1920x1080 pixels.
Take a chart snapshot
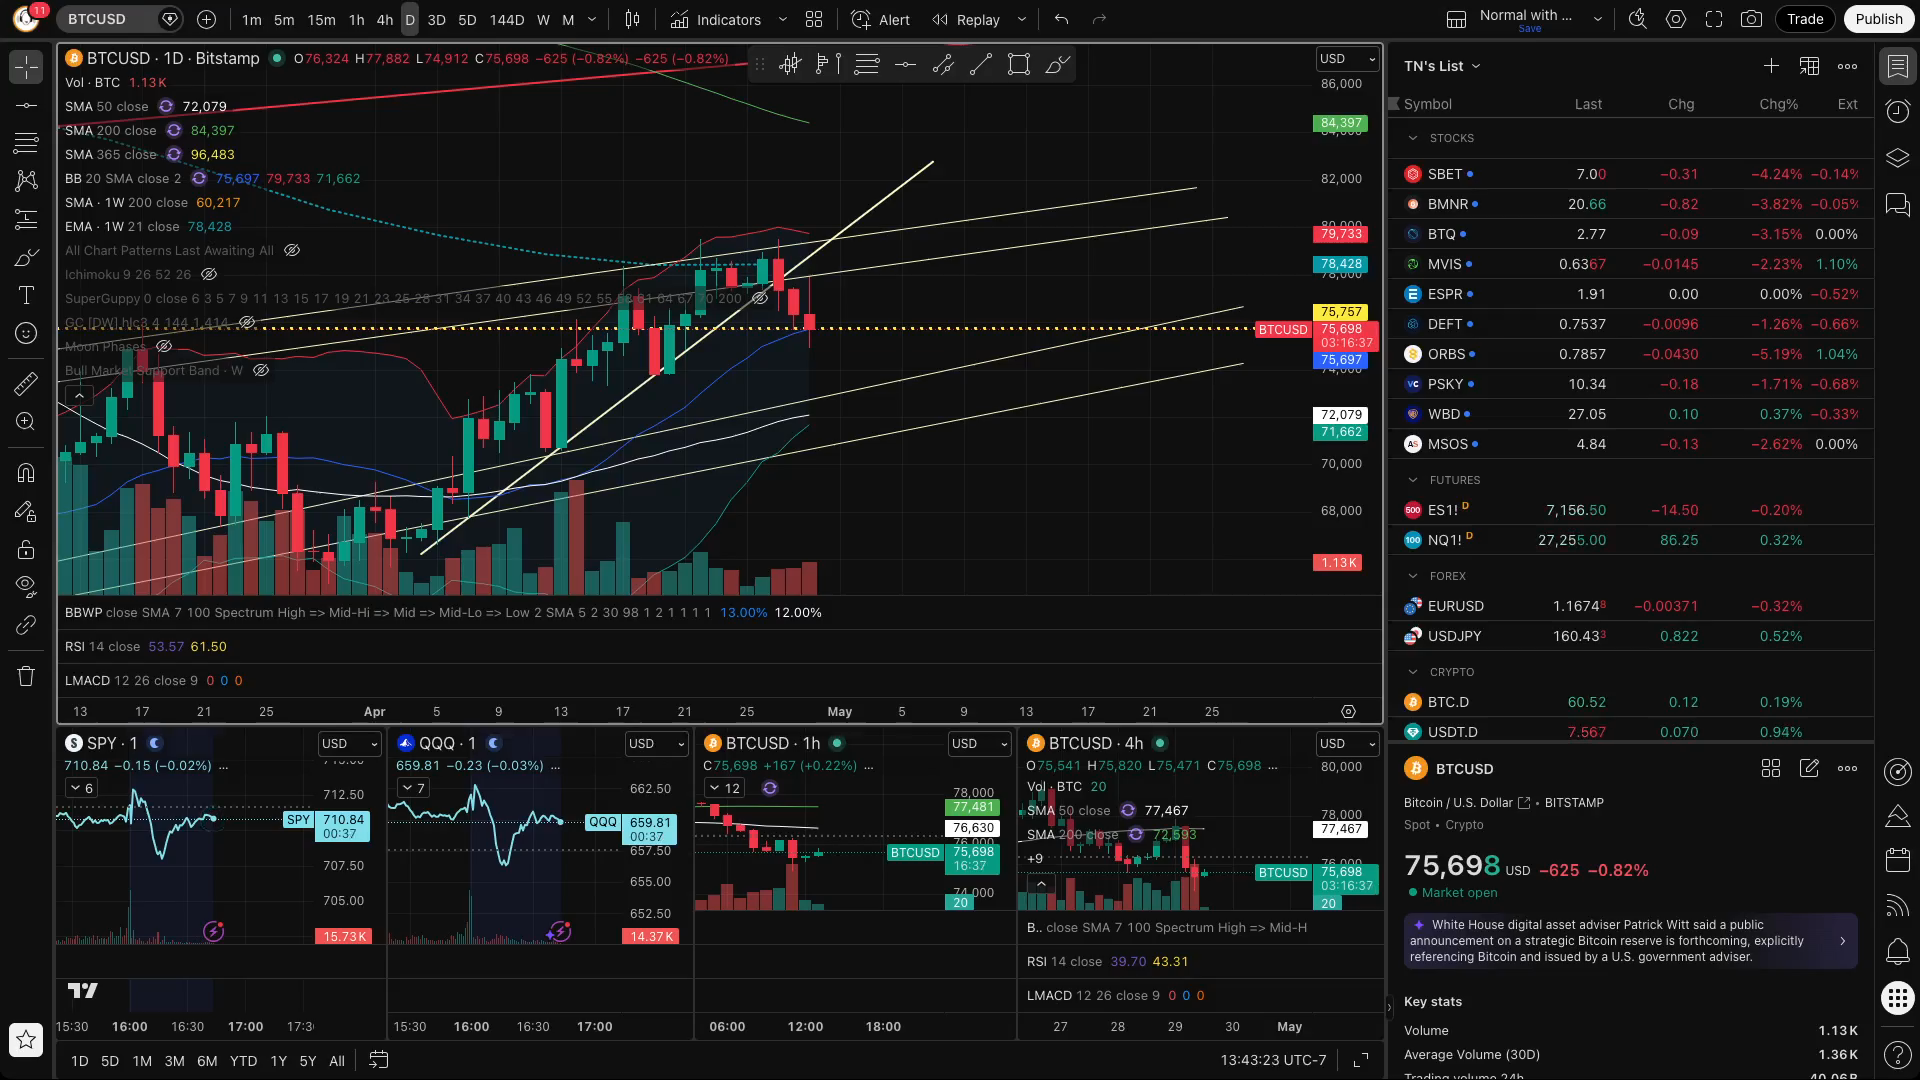1751,19
